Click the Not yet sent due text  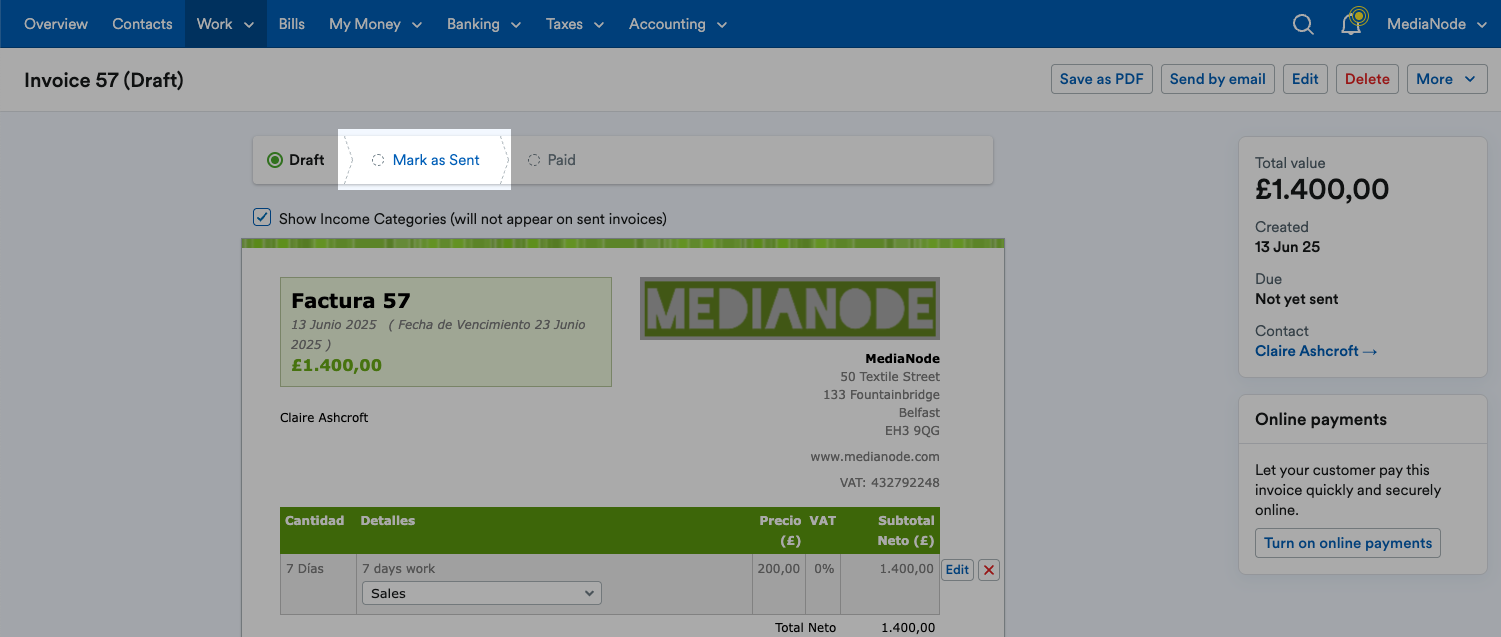pos(1297,299)
